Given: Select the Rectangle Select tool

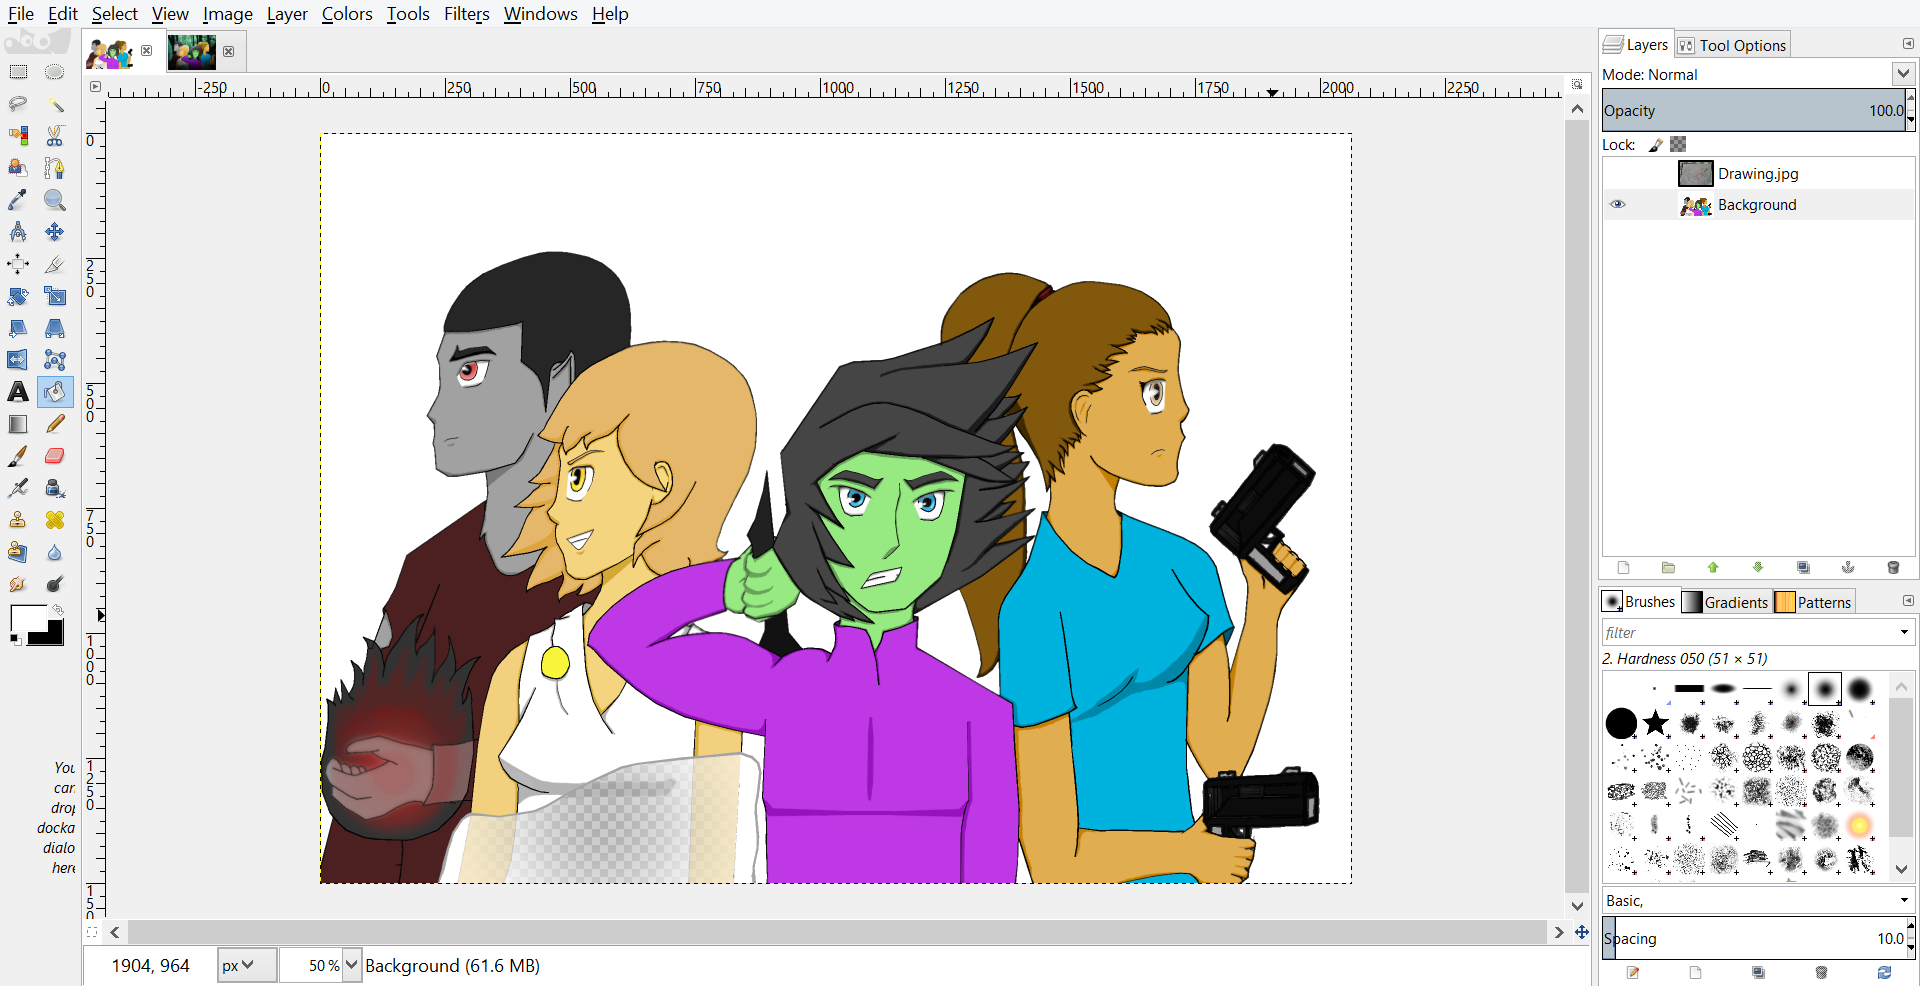Looking at the screenshot, I should click(x=18, y=72).
